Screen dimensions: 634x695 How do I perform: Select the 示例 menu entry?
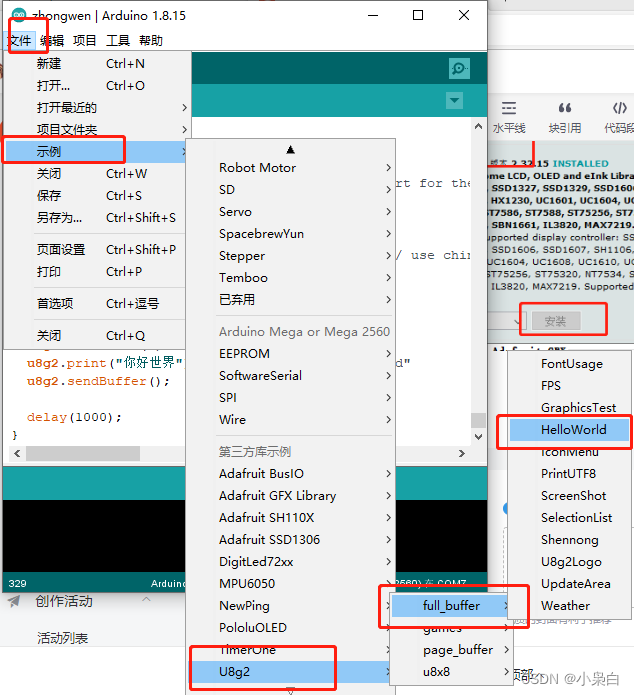(x=94, y=152)
